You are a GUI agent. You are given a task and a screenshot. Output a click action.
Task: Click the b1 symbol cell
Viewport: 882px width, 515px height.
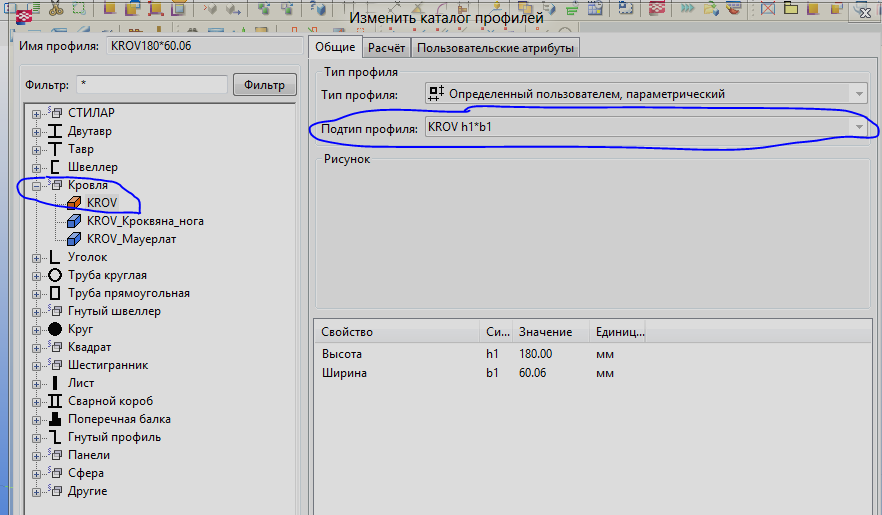pyautogui.click(x=492, y=373)
